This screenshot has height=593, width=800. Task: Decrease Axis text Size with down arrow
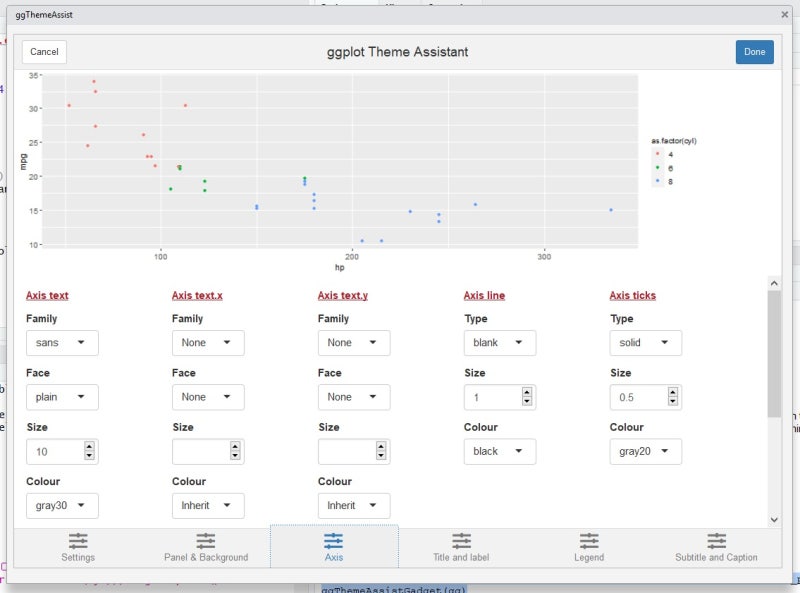[x=89, y=456]
